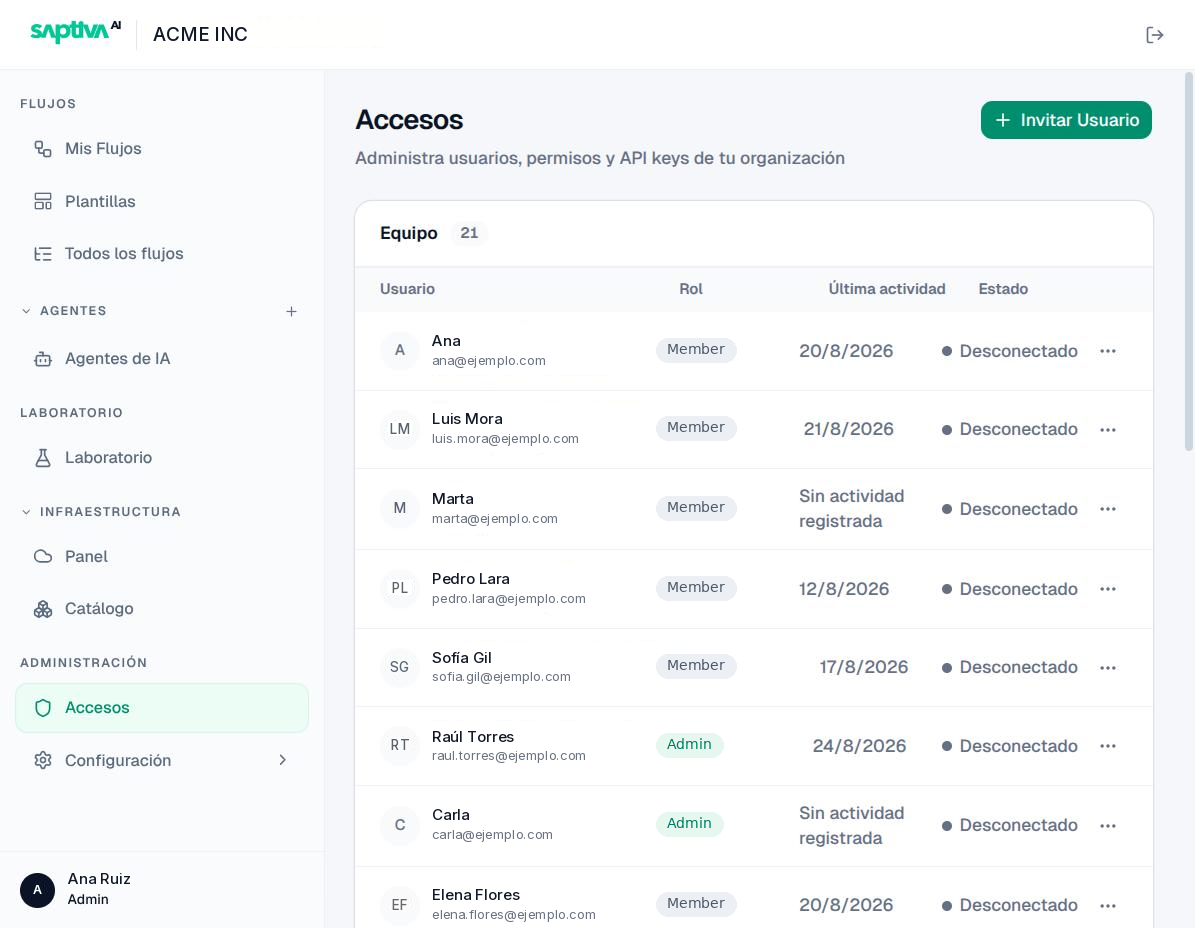This screenshot has height=928, width=1195.
Task: Collapse the AGENTES section
Action: (x=27, y=311)
